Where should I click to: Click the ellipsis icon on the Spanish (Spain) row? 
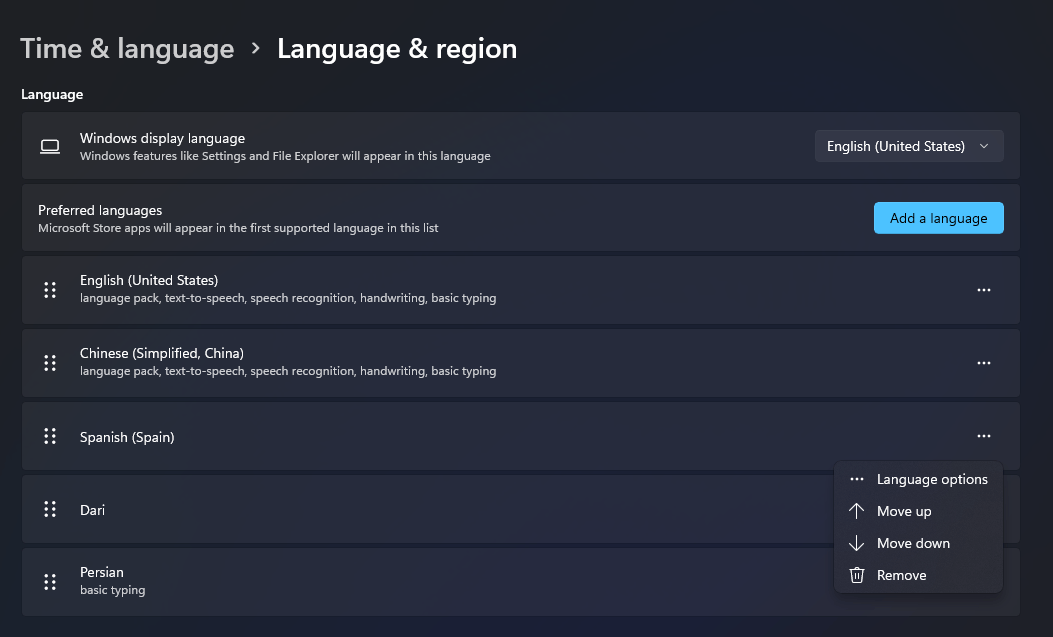[x=983, y=436]
